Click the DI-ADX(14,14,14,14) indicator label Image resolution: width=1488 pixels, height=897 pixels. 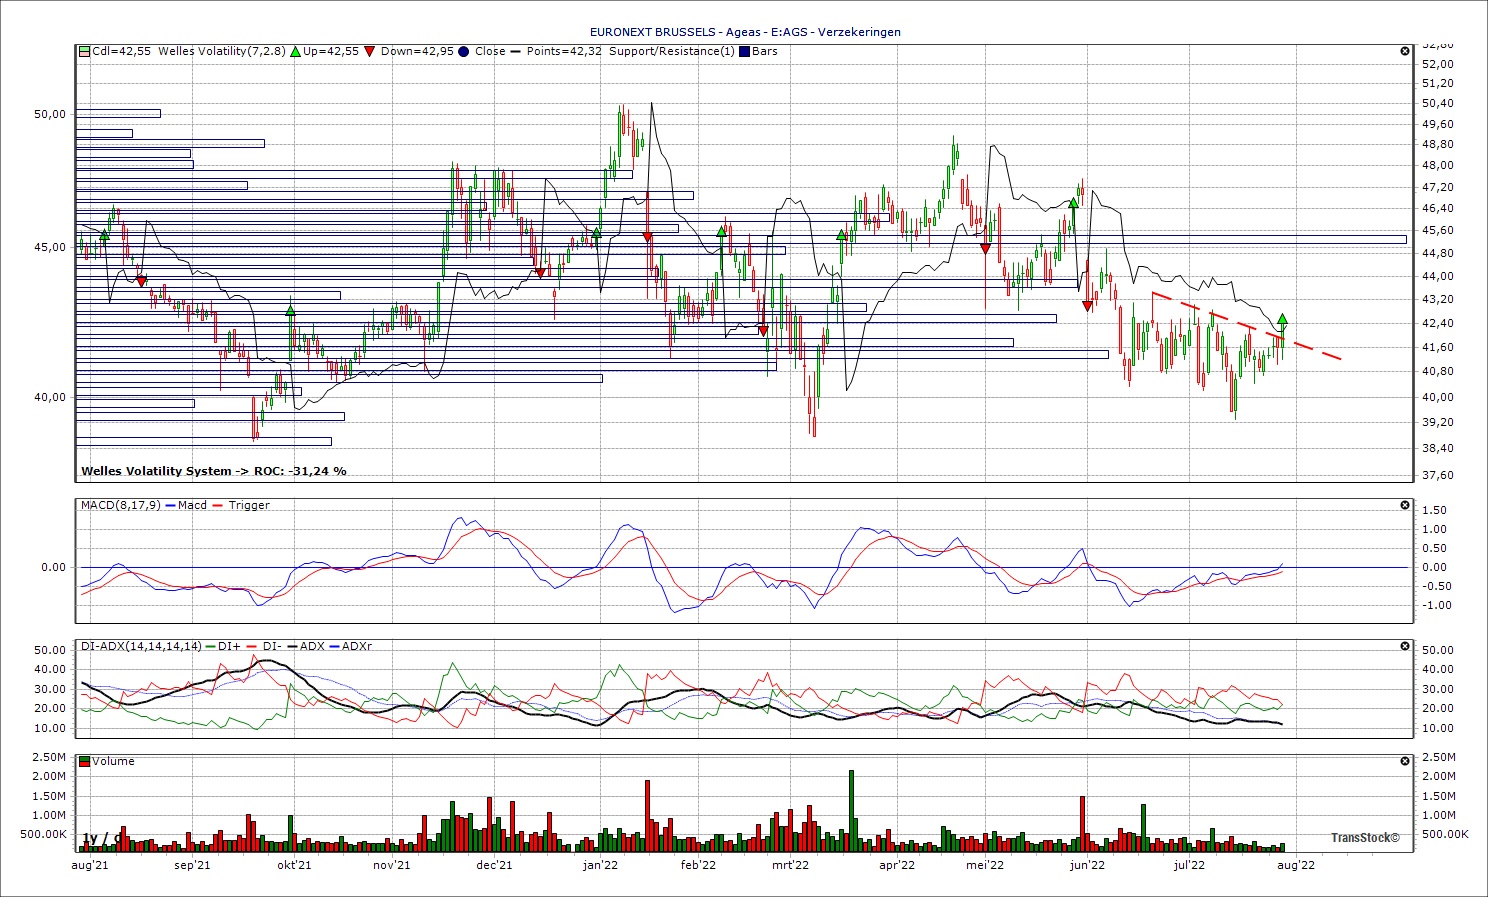point(141,646)
